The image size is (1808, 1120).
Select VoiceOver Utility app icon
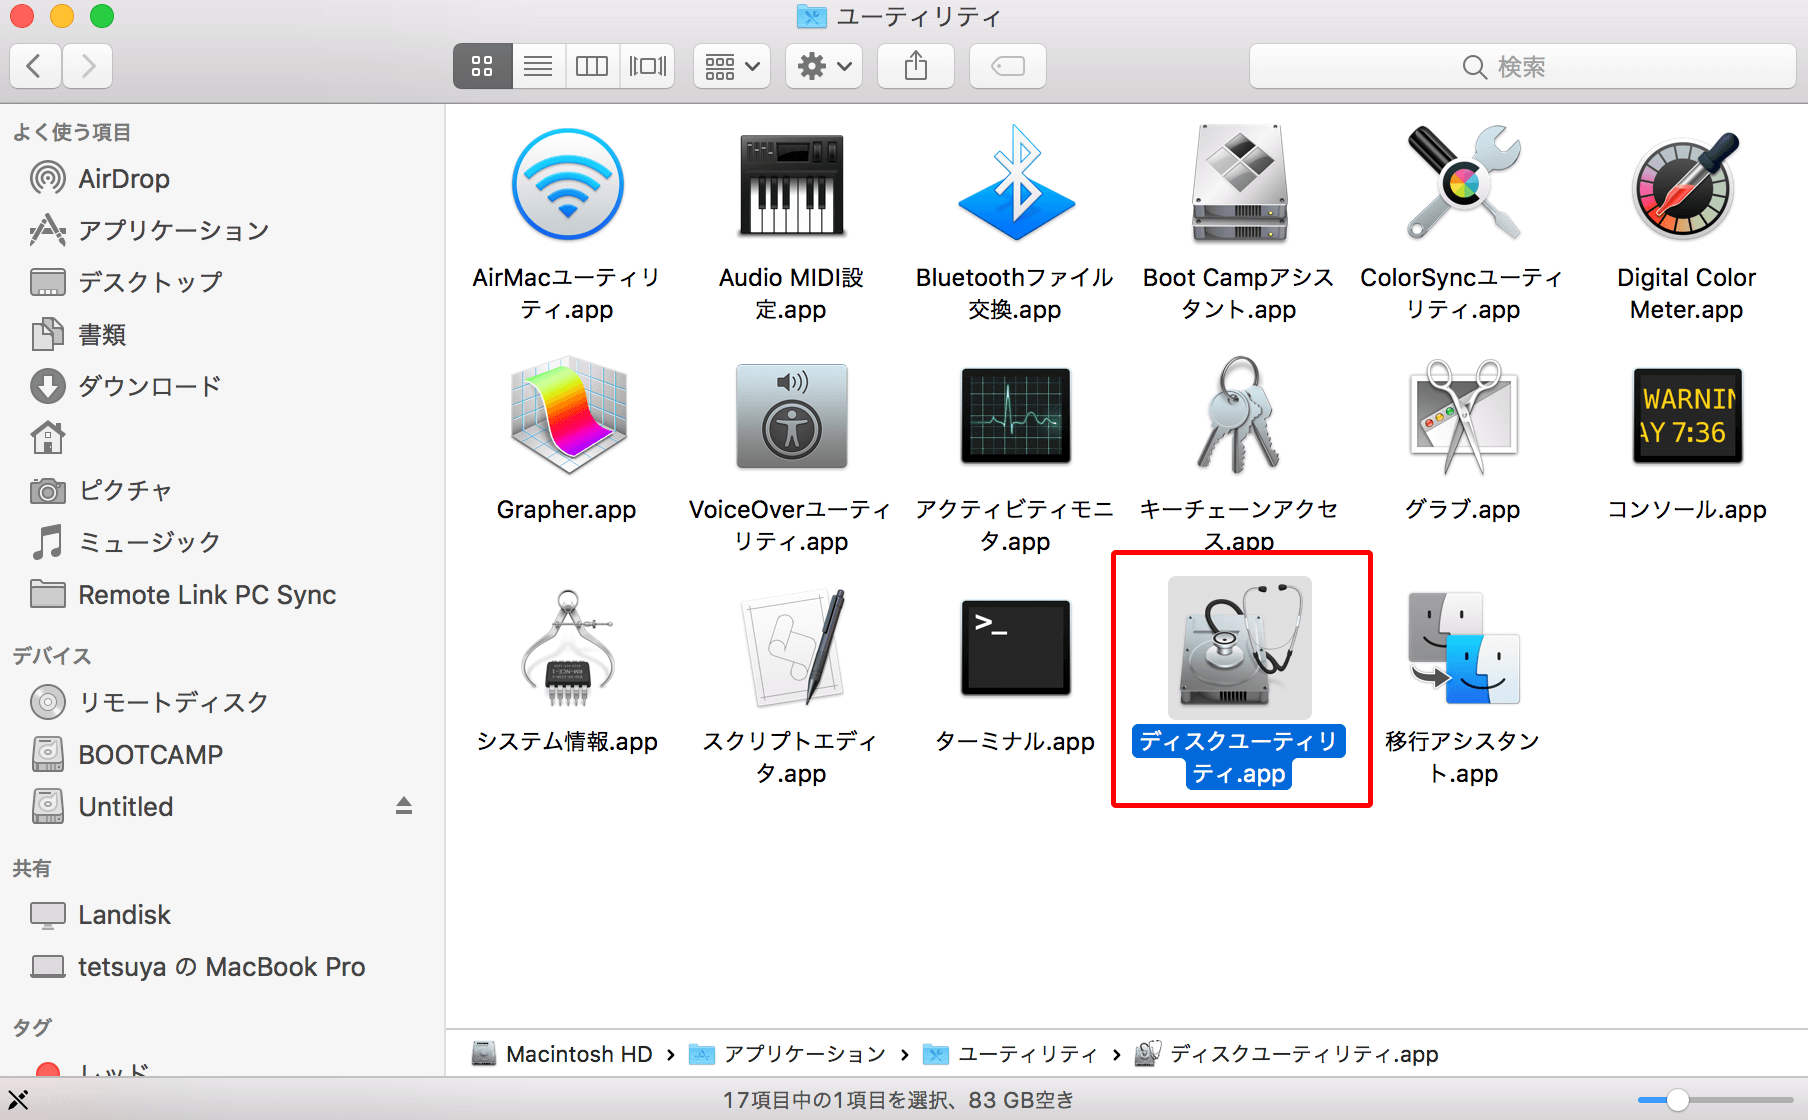[791, 416]
